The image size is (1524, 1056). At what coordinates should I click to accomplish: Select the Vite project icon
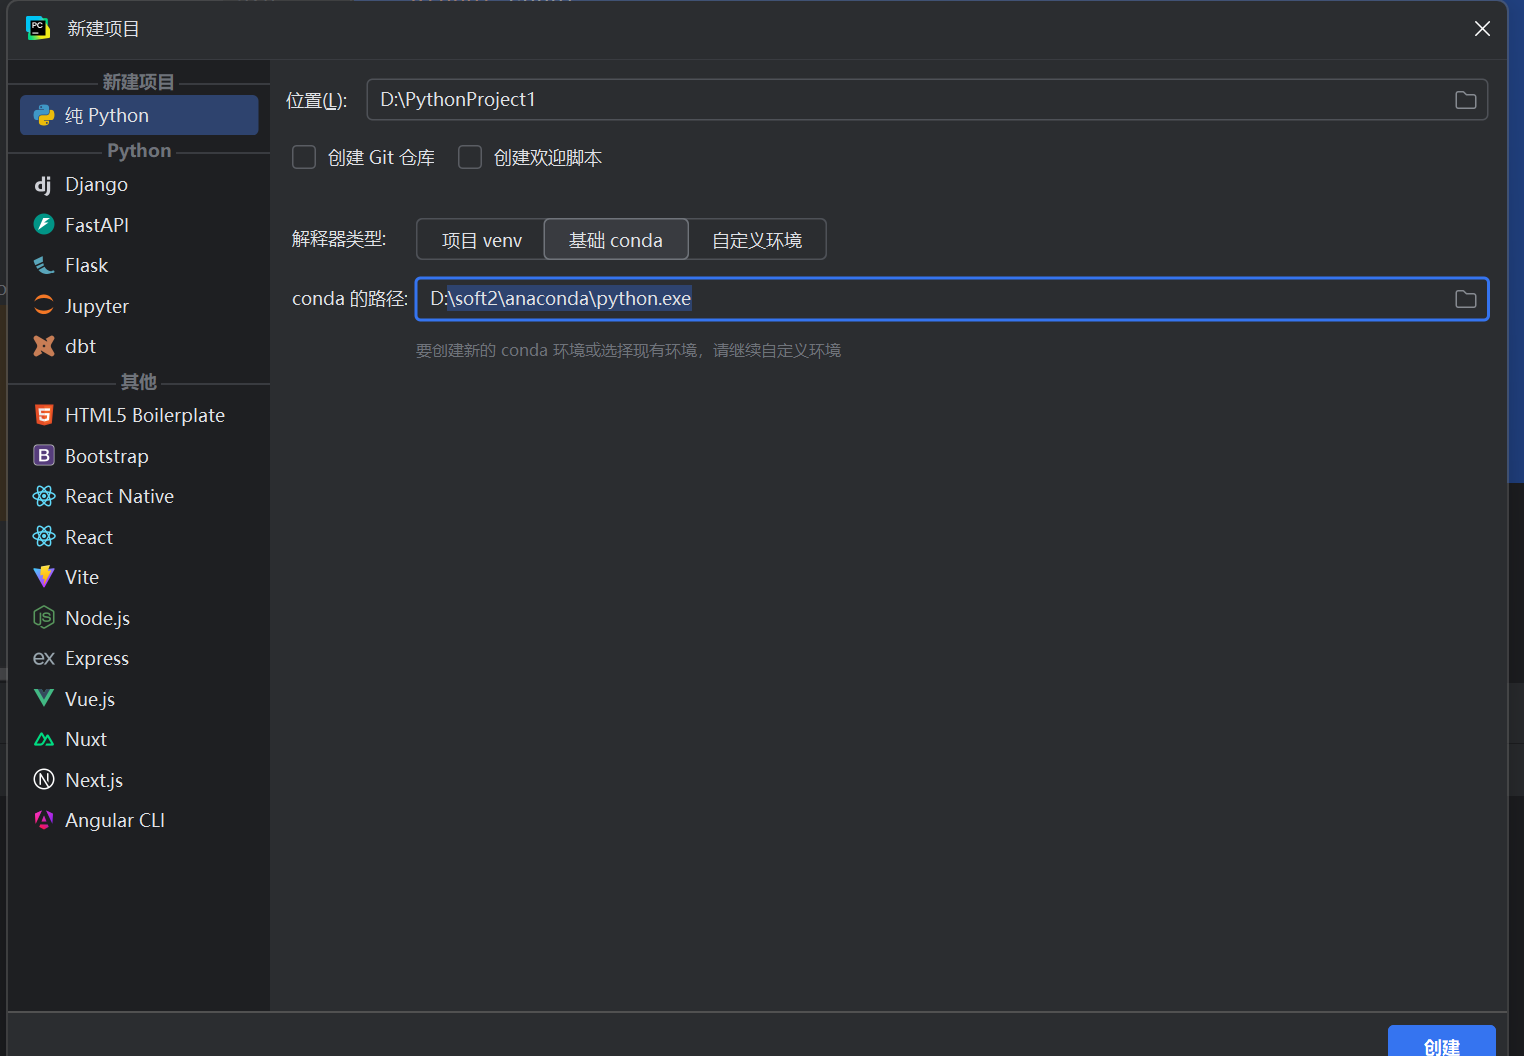44,577
